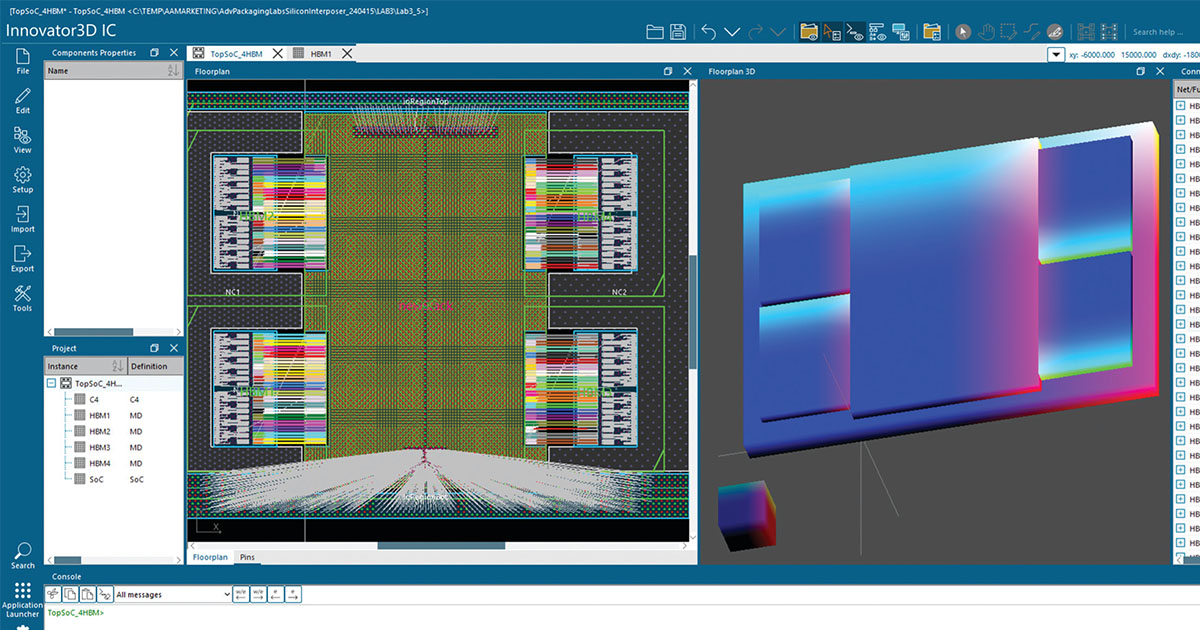
Task: Sort the Instance column in Project panel
Action: pos(116,366)
